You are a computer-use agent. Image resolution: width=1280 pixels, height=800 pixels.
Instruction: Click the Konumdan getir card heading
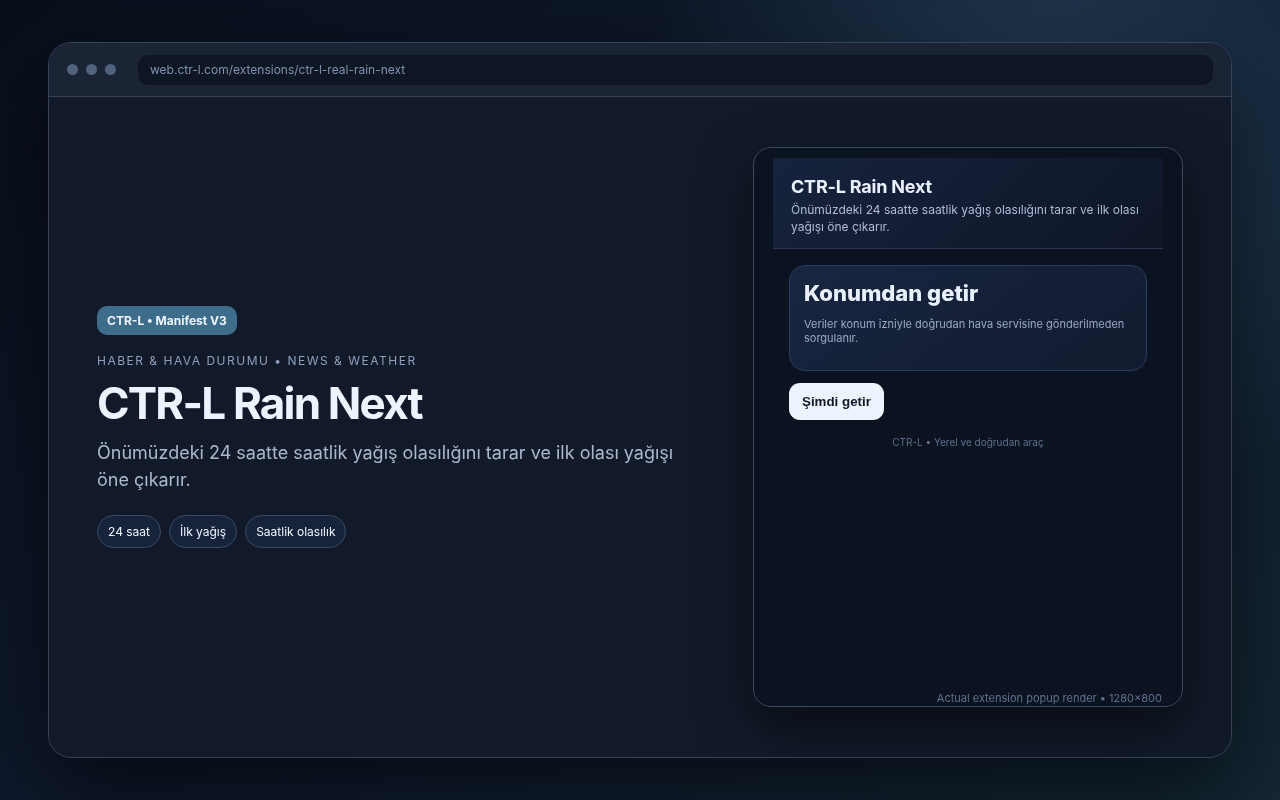pos(891,293)
